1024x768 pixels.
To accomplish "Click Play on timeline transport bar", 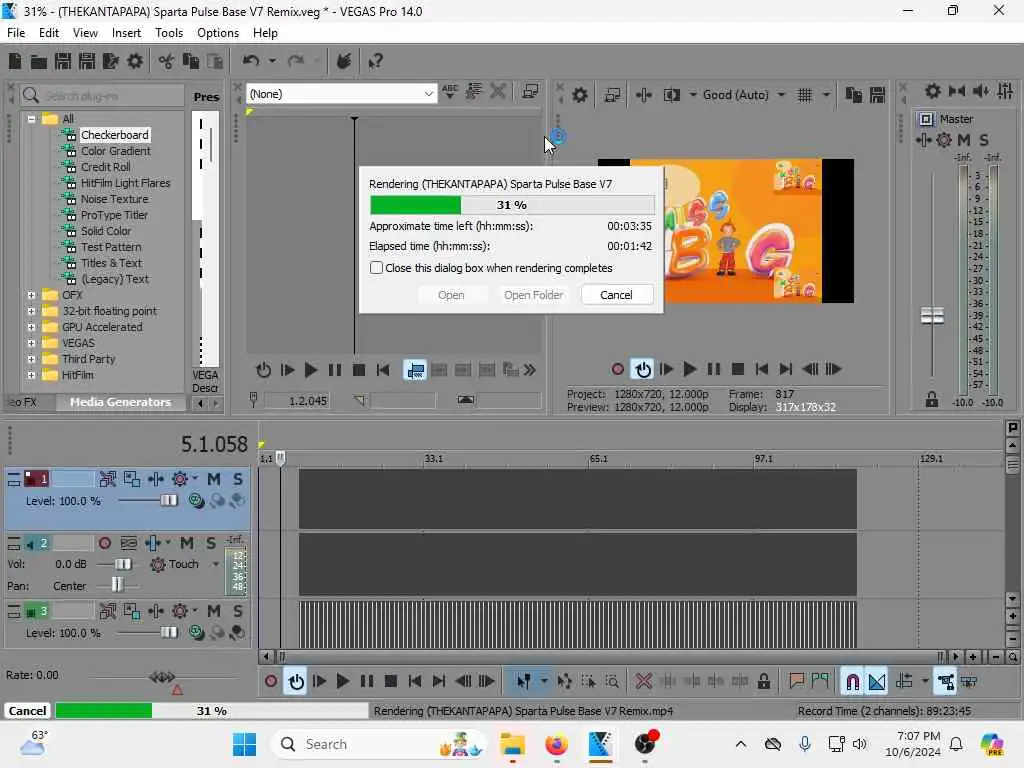I will pyautogui.click(x=342, y=682).
